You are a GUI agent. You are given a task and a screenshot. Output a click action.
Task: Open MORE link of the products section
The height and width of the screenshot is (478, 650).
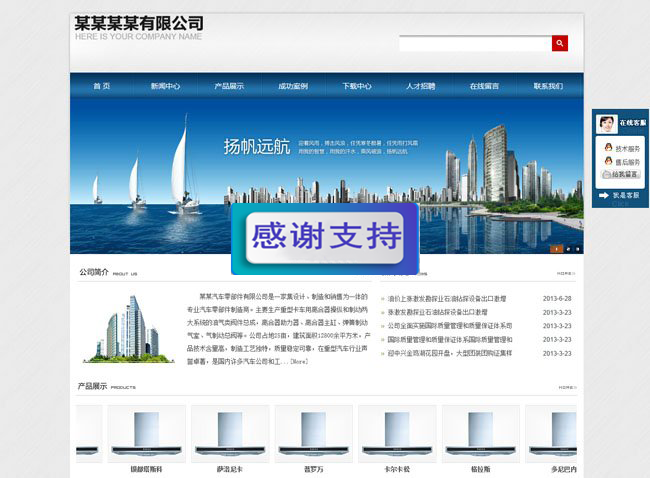pyautogui.click(x=567, y=387)
